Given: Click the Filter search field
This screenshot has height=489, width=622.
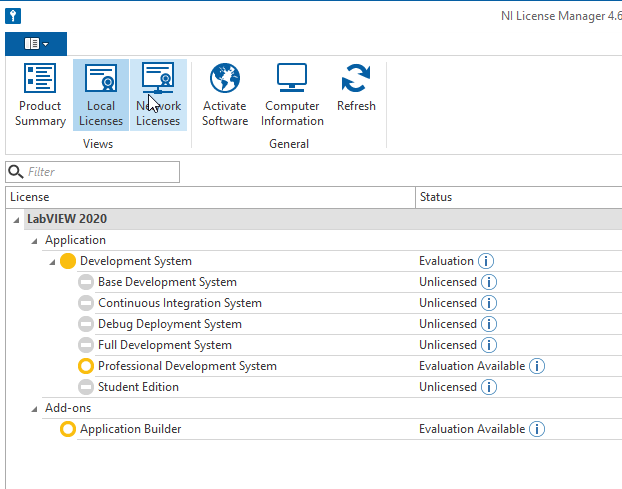Looking at the screenshot, I should pos(92,172).
